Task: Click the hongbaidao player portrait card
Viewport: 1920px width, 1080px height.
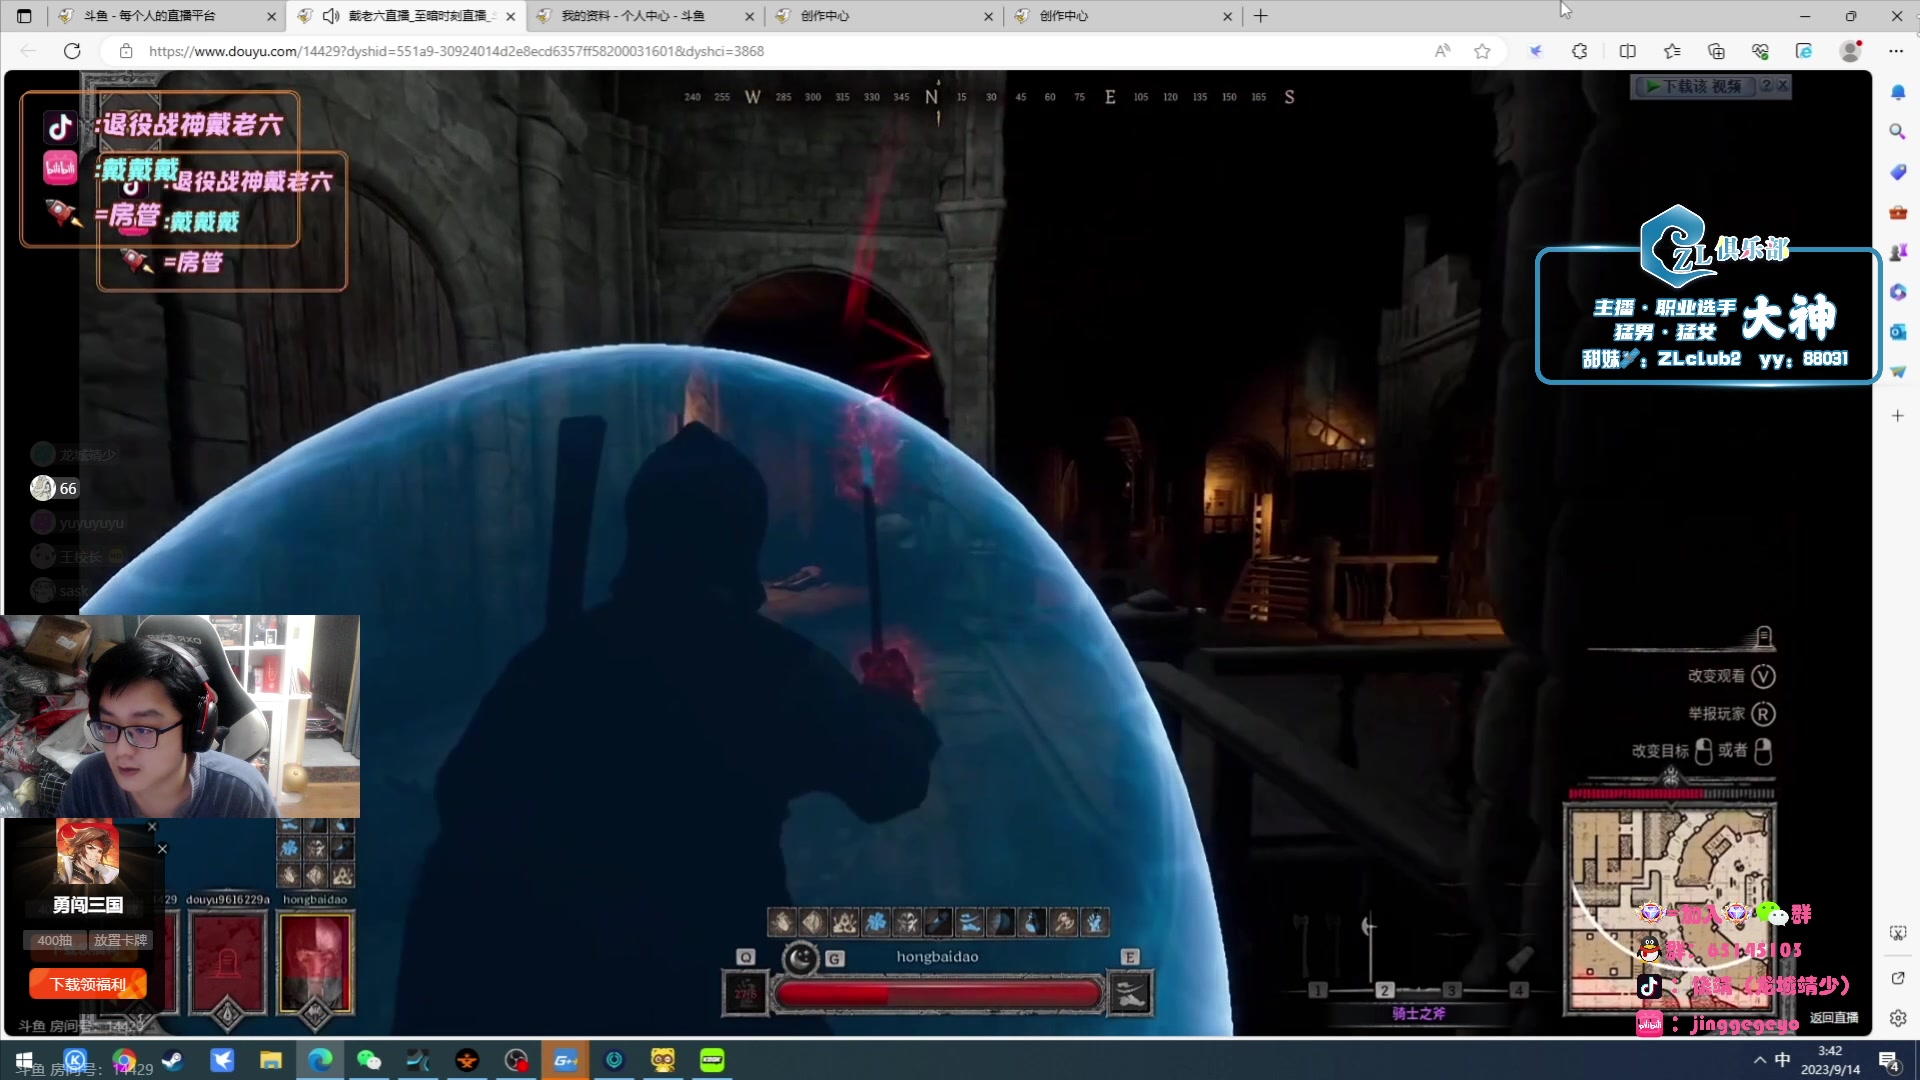Action: 315,963
